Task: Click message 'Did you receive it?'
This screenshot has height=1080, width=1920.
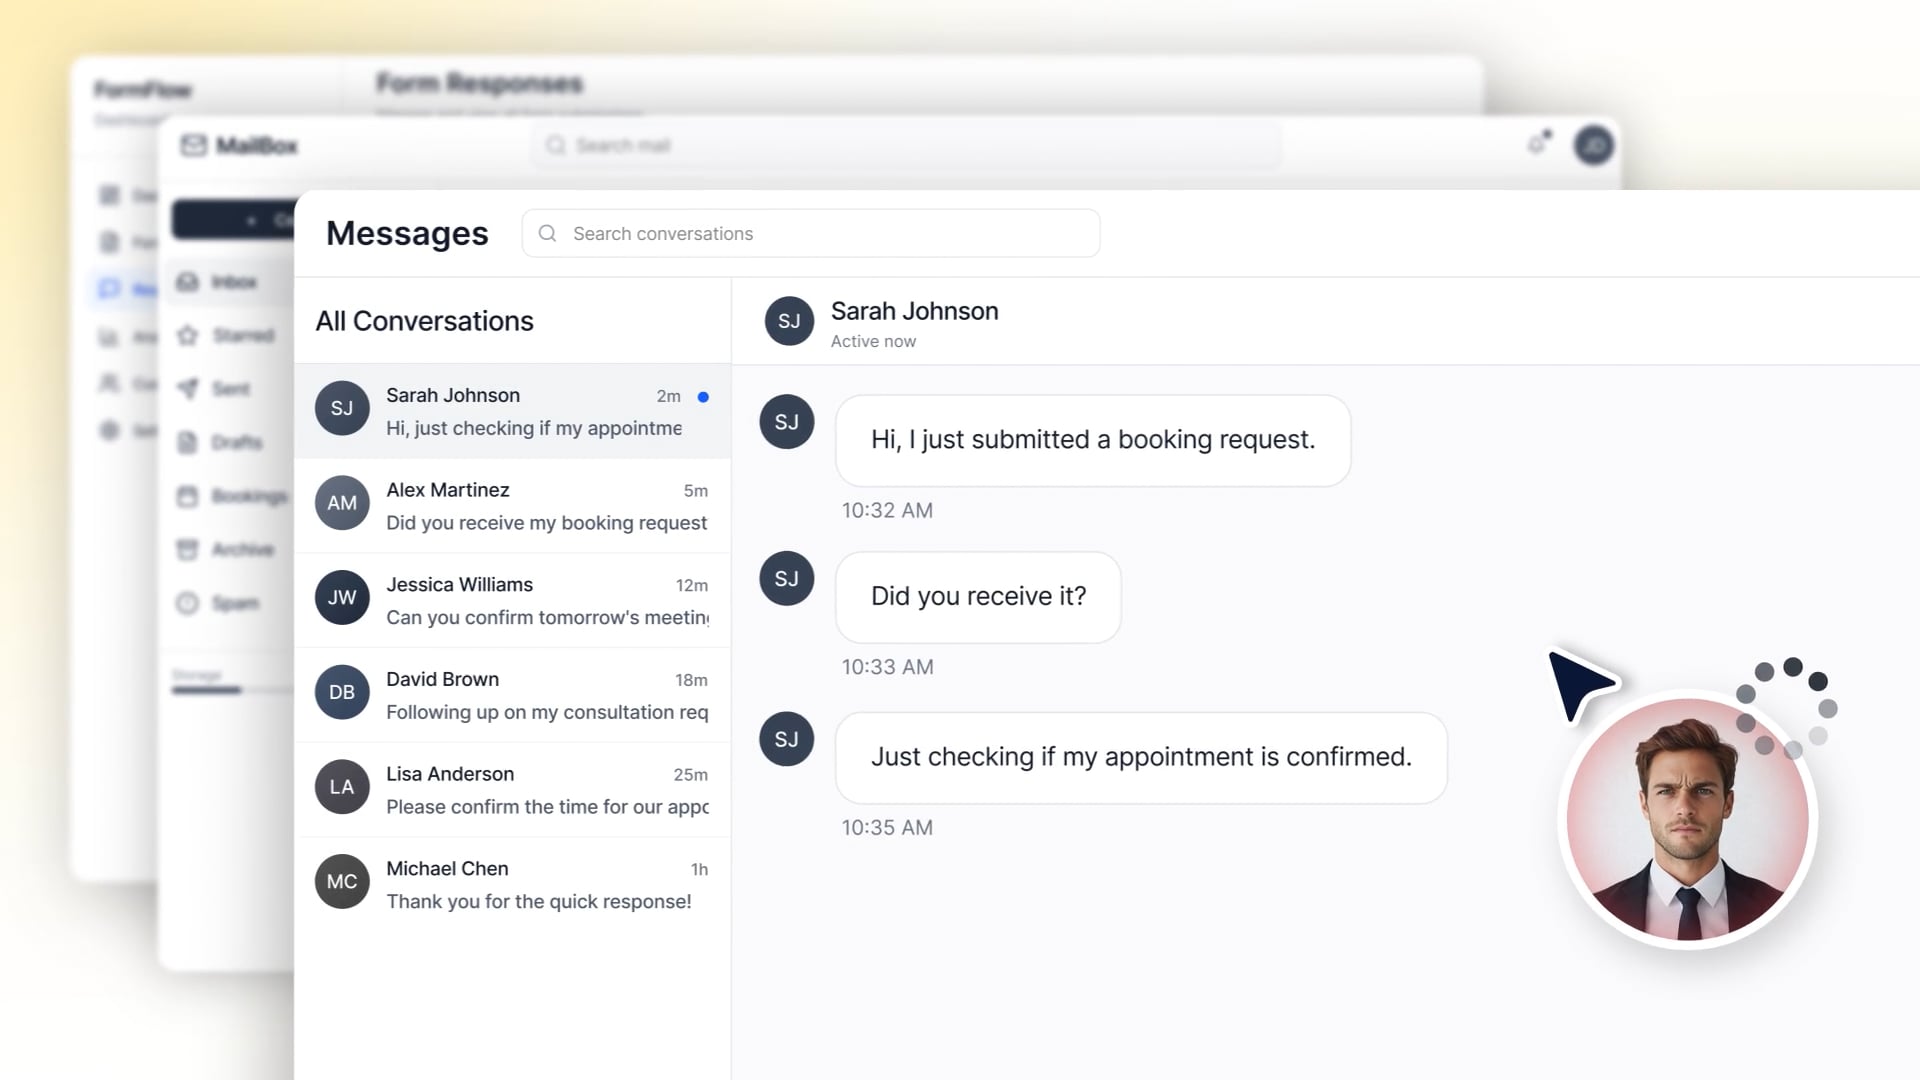Action: pos(978,597)
